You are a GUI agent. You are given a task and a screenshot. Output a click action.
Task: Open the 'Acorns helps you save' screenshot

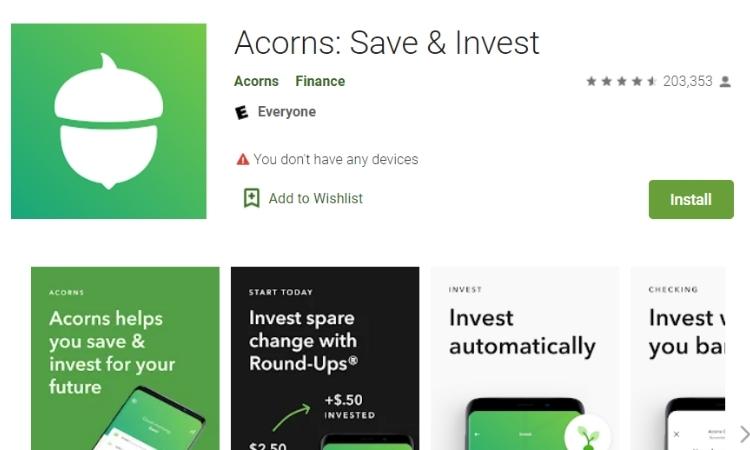(x=125, y=358)
